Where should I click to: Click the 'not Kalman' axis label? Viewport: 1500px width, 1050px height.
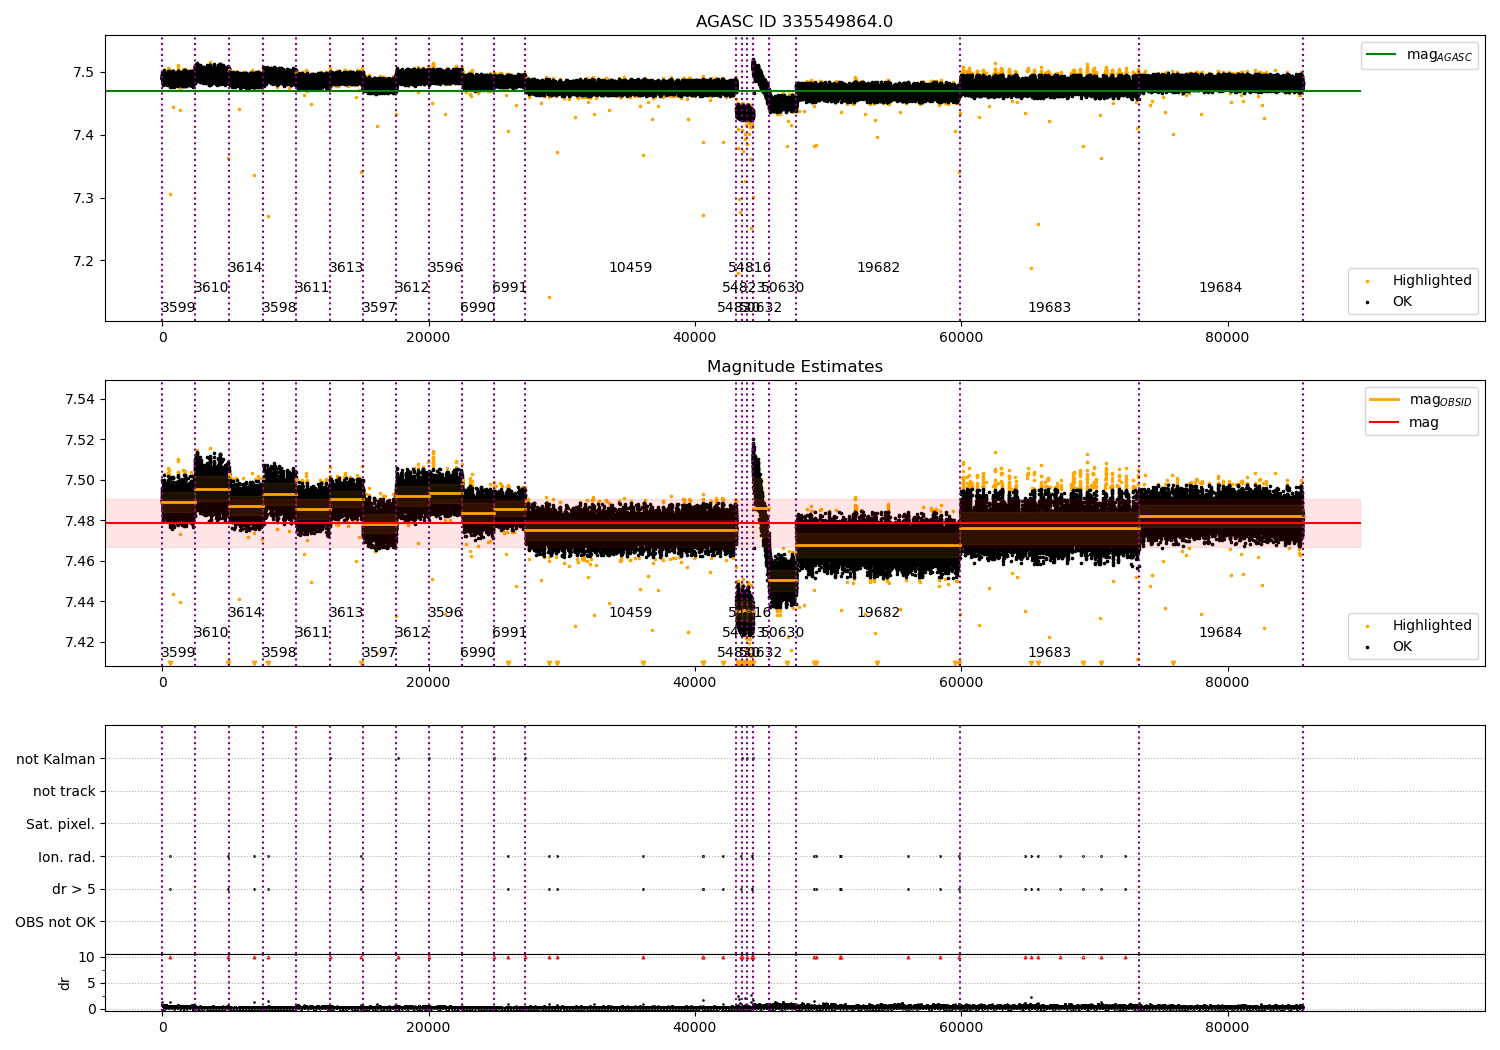coord(56,759)
